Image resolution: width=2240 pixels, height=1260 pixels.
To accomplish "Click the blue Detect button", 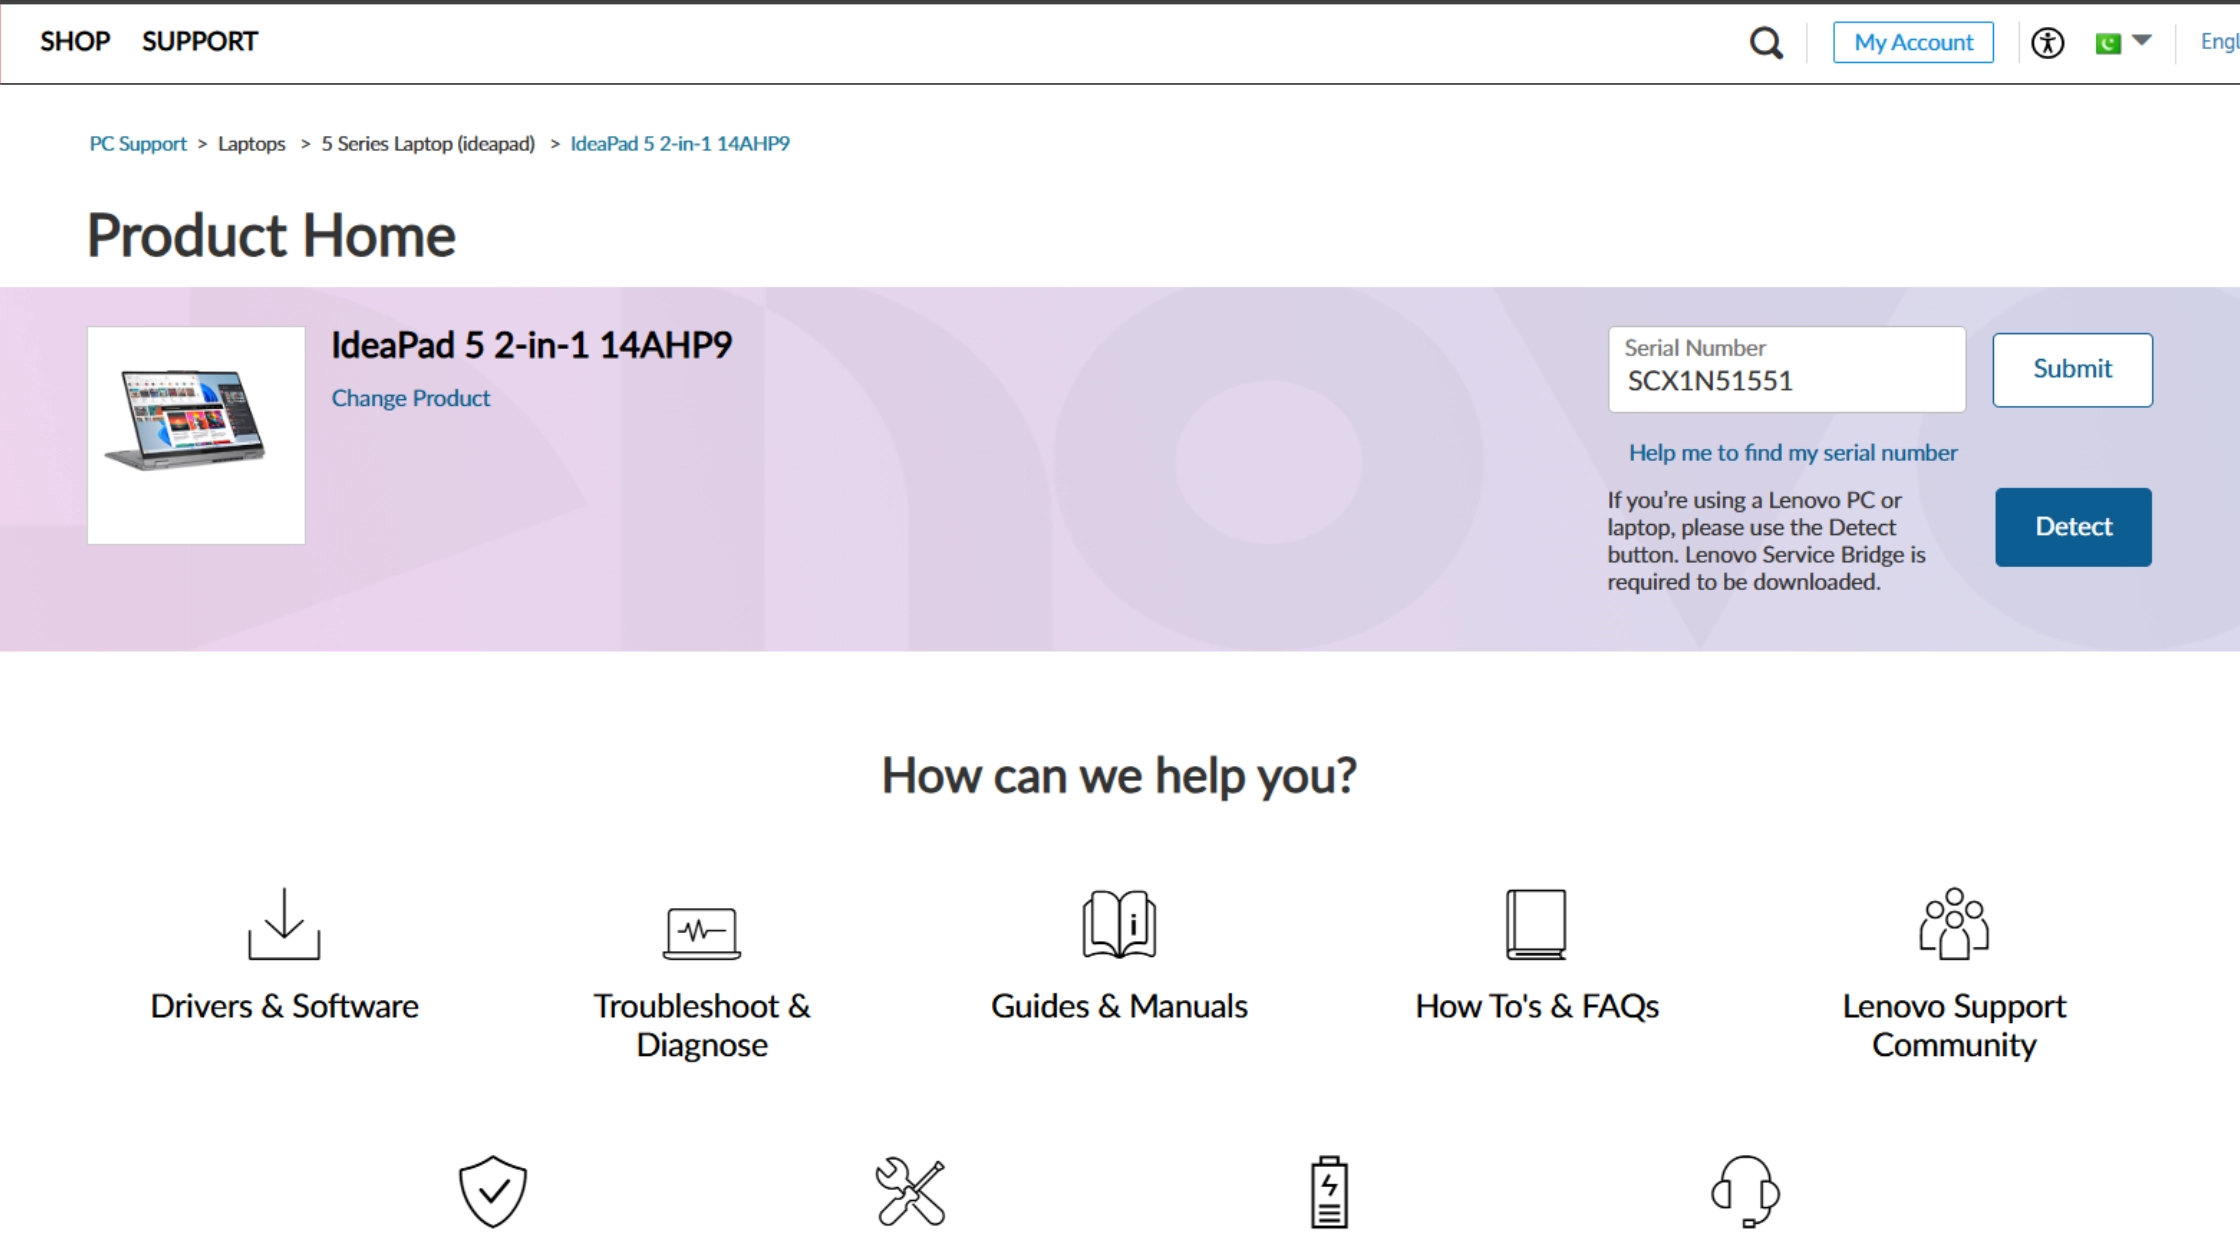I will pyautogui.click(x=2073, y=527).
